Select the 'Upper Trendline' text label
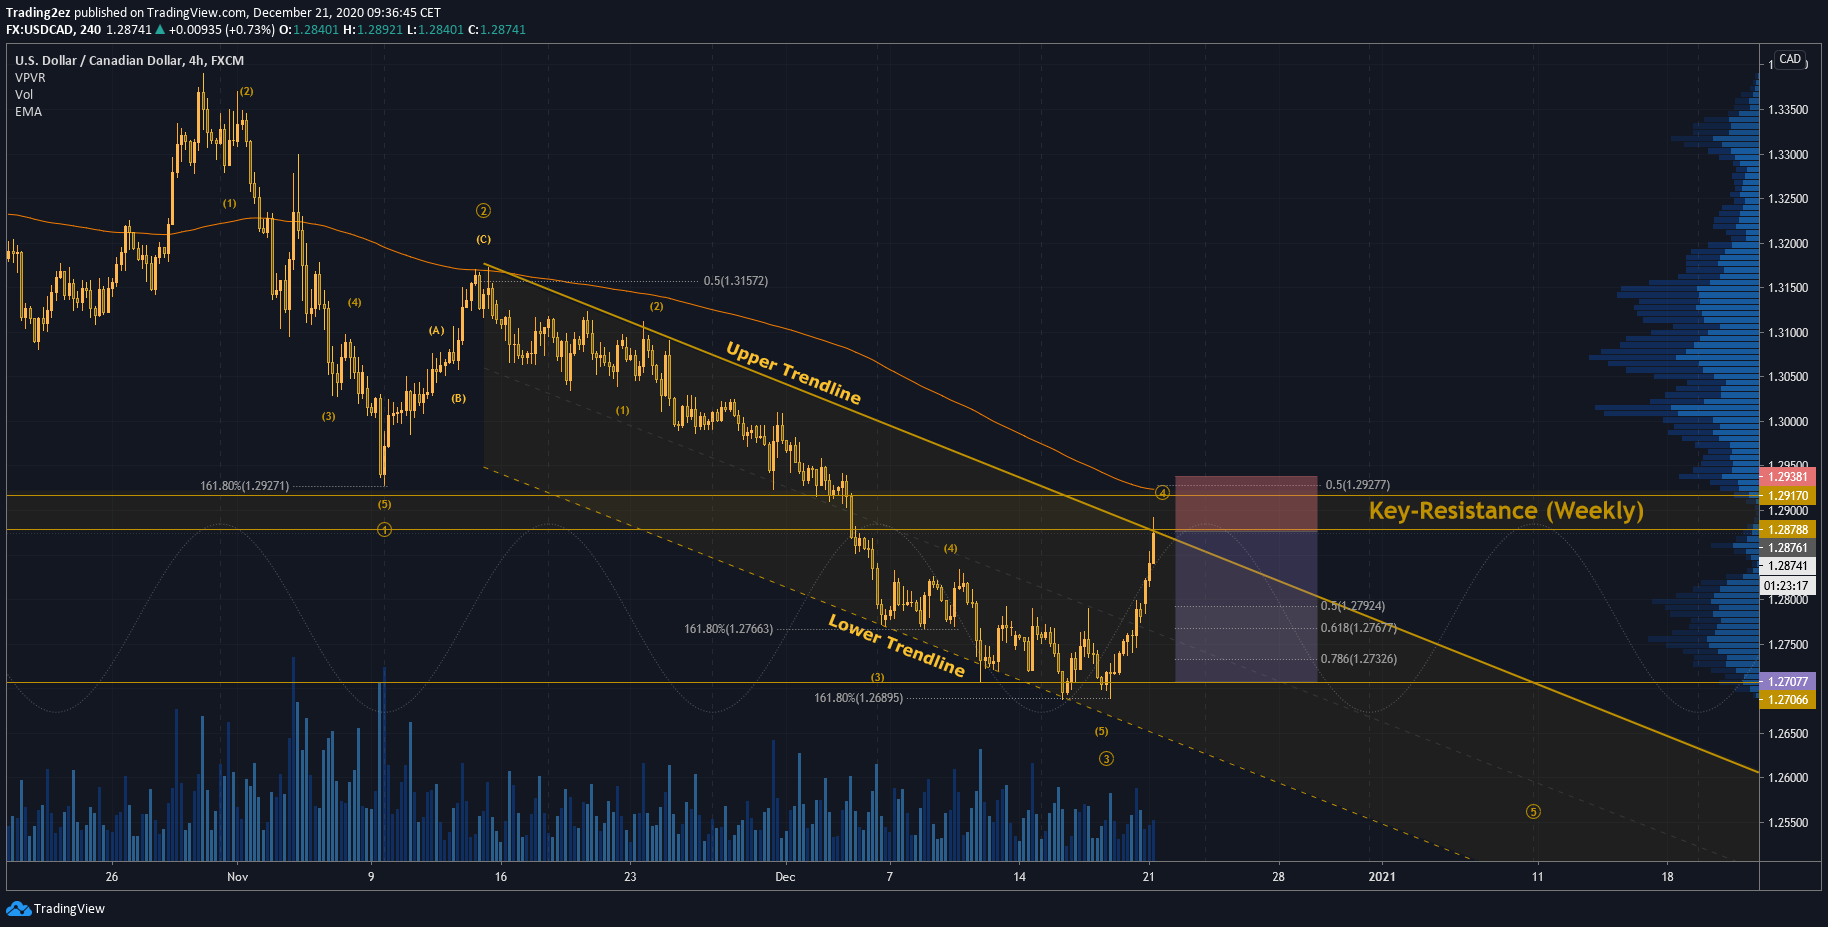 793,372
